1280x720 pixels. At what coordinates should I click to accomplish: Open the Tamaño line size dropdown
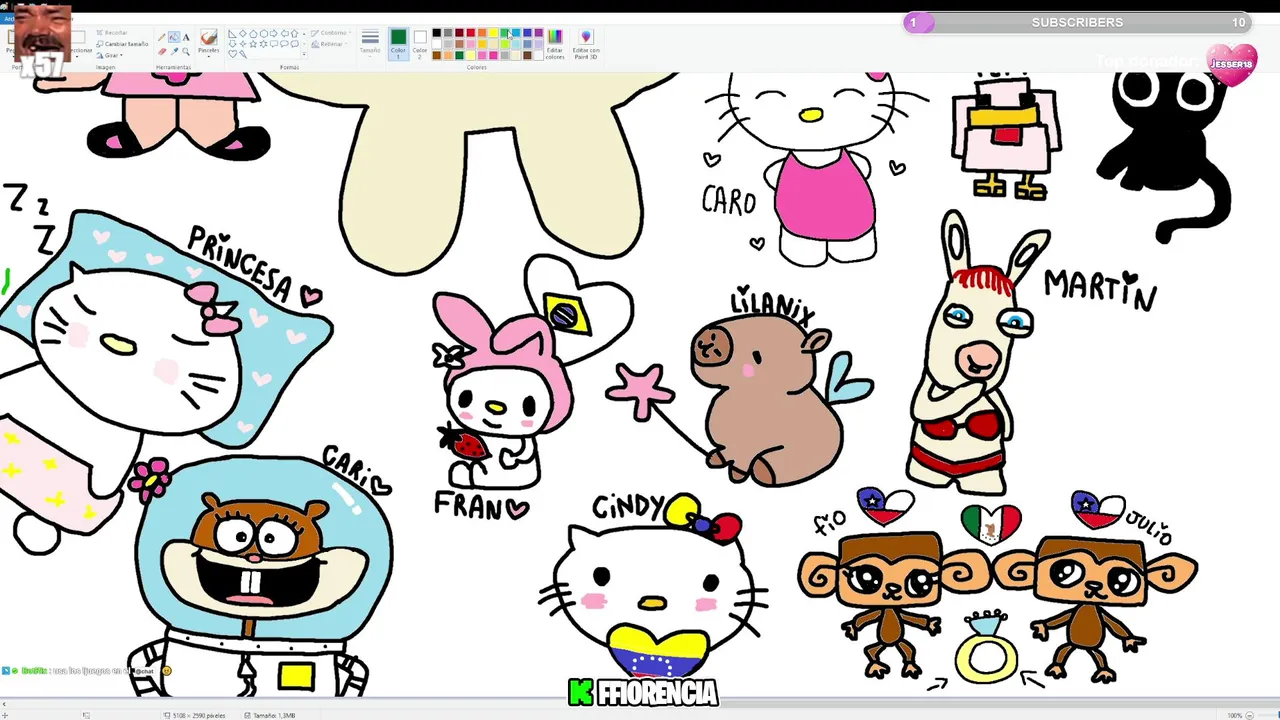click(370, 43)
